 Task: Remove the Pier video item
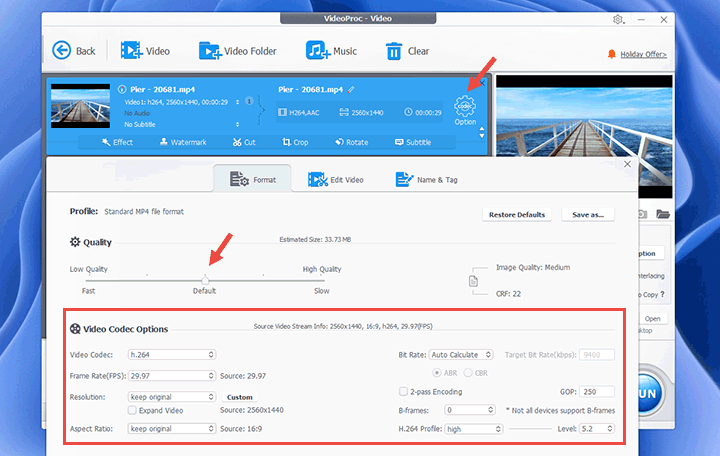click(482, 83)
